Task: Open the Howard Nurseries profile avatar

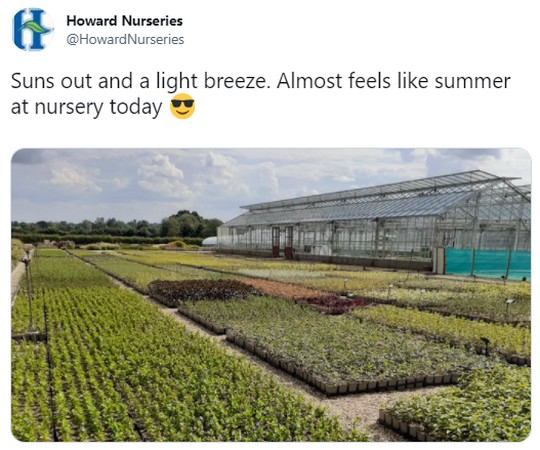Action: (32, 29)
